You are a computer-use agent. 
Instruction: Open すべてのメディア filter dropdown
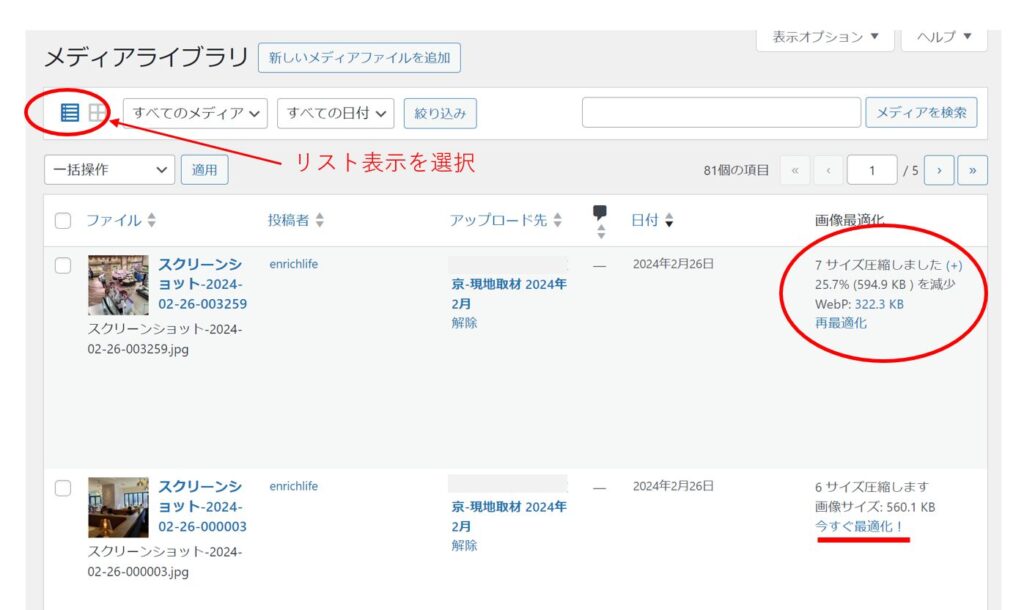(195, 114)
